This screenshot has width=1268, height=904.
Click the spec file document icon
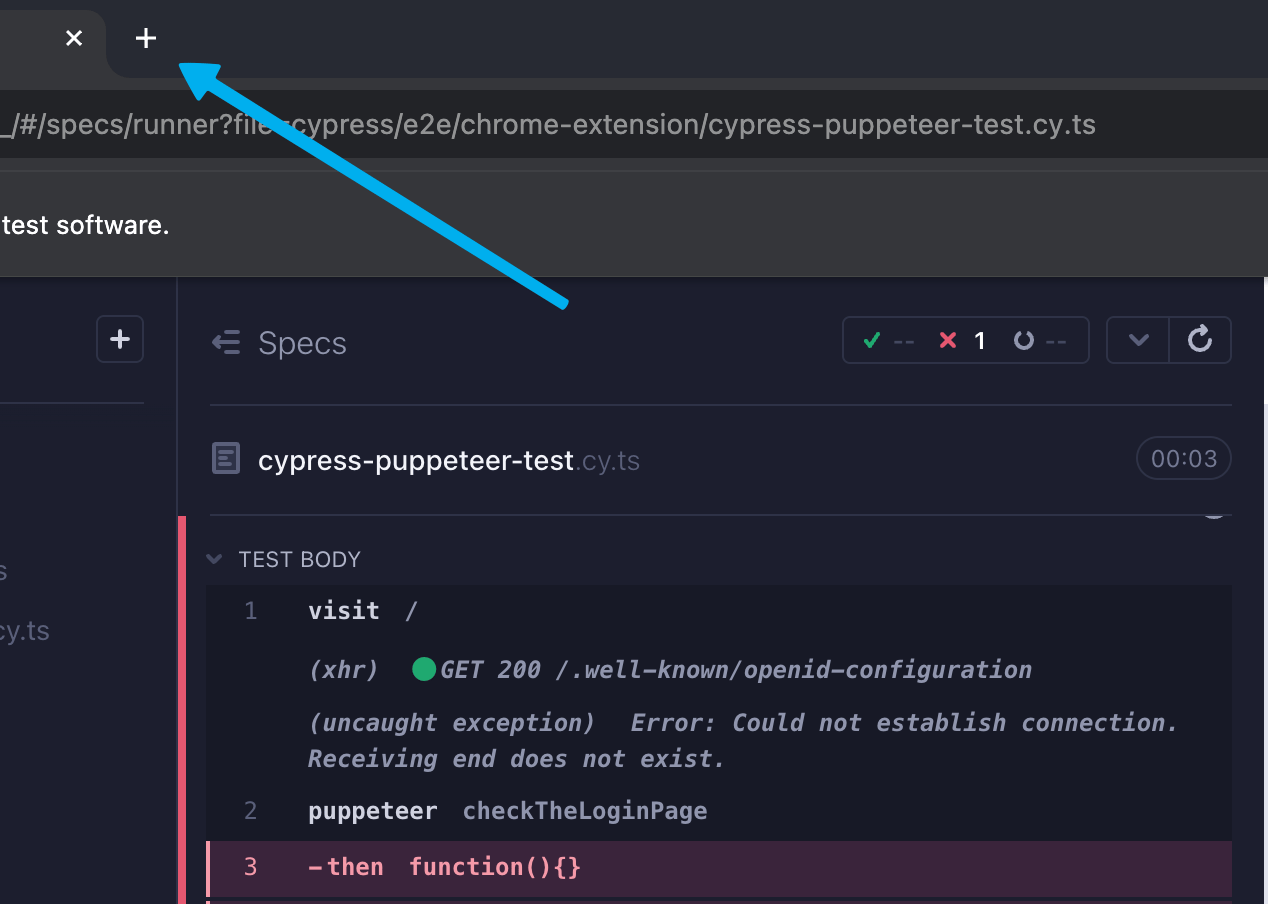tap(226, 460)
